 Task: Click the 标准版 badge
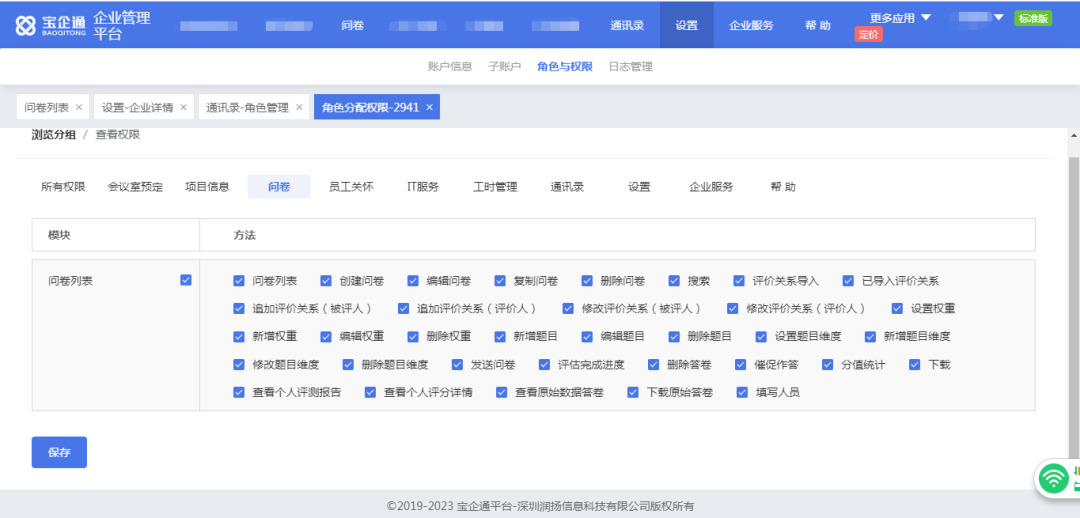tap(1033, 19)
